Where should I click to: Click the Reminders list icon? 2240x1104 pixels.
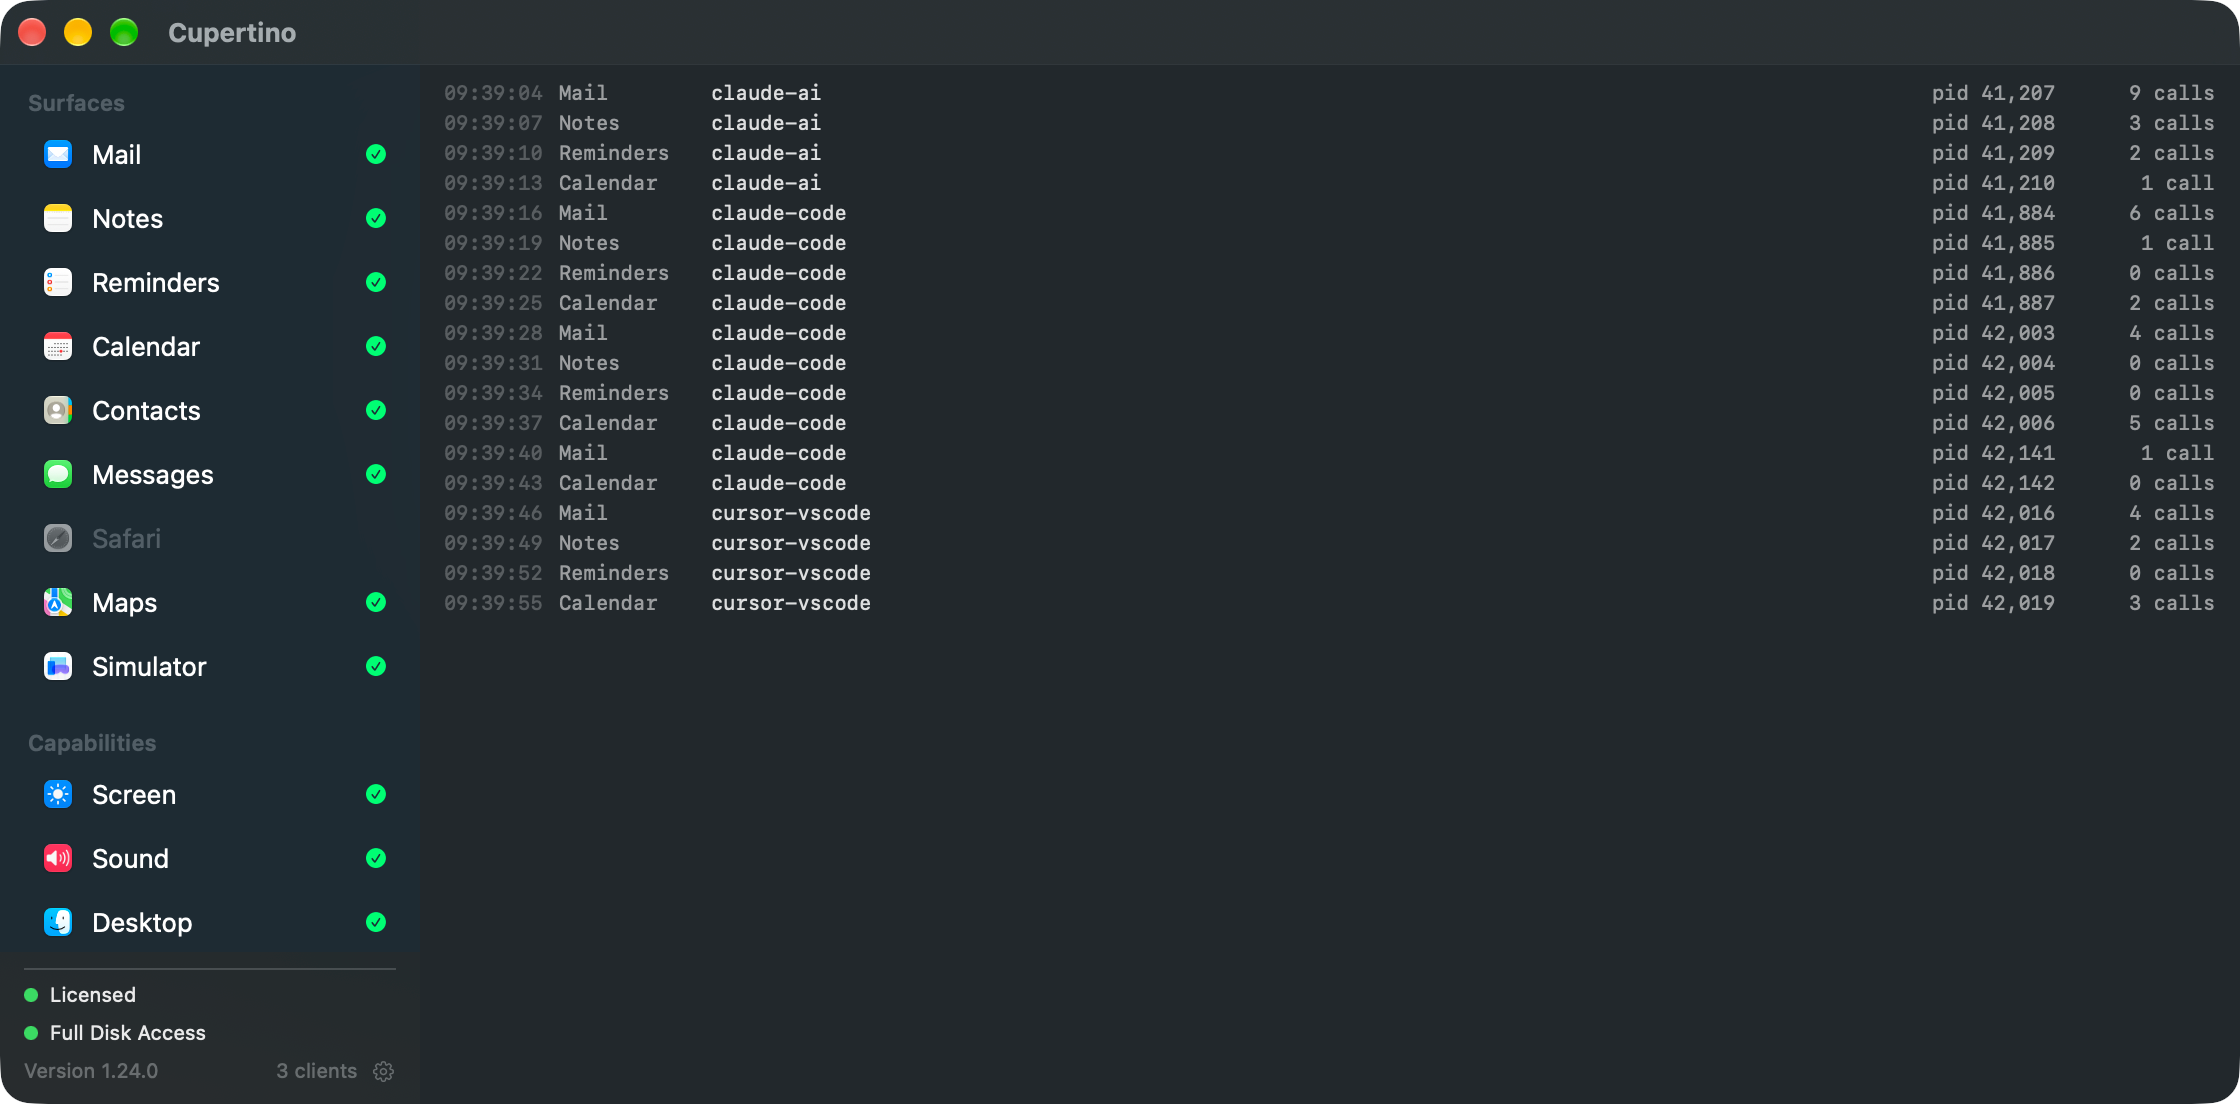pyautogui.click(x=58, y=282)
